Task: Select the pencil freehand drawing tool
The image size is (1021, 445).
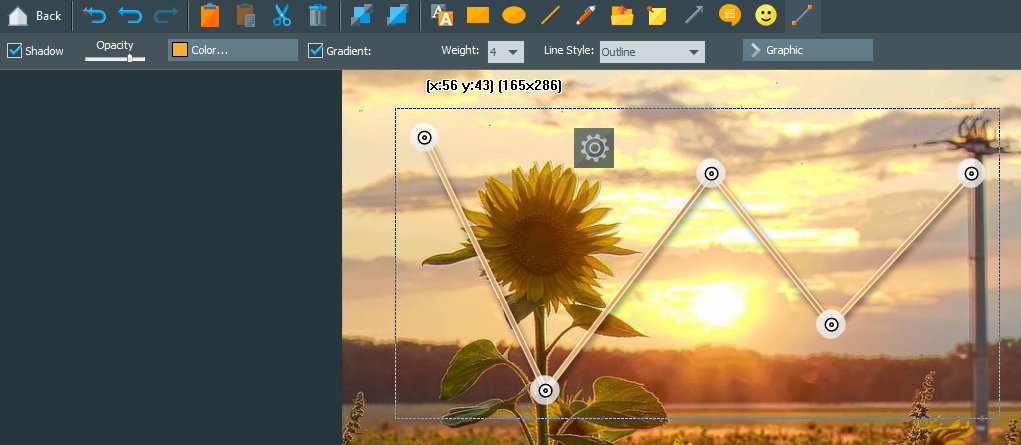Action: coord(586,16)
